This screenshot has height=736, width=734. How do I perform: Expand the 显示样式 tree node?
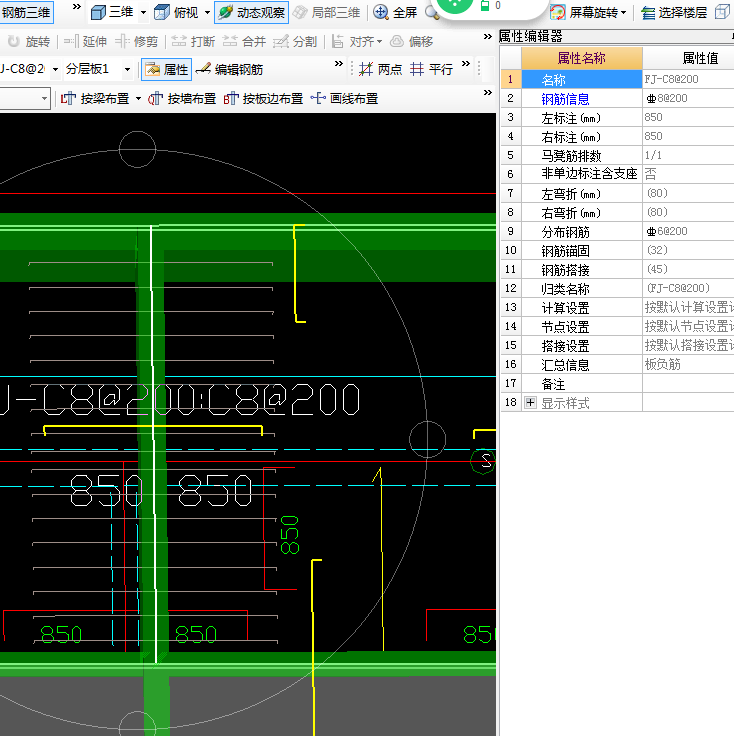(x=530, y=402)
